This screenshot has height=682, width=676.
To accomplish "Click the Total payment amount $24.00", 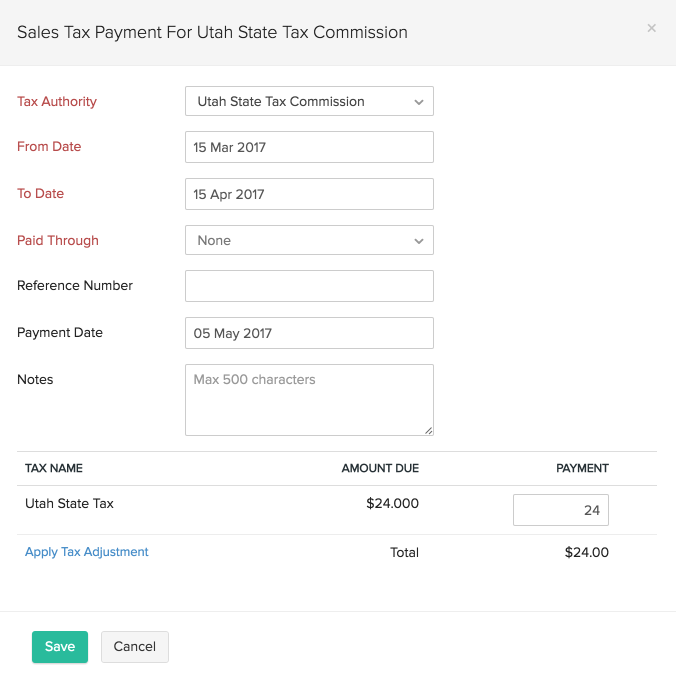I will click(x=586, y=552).
